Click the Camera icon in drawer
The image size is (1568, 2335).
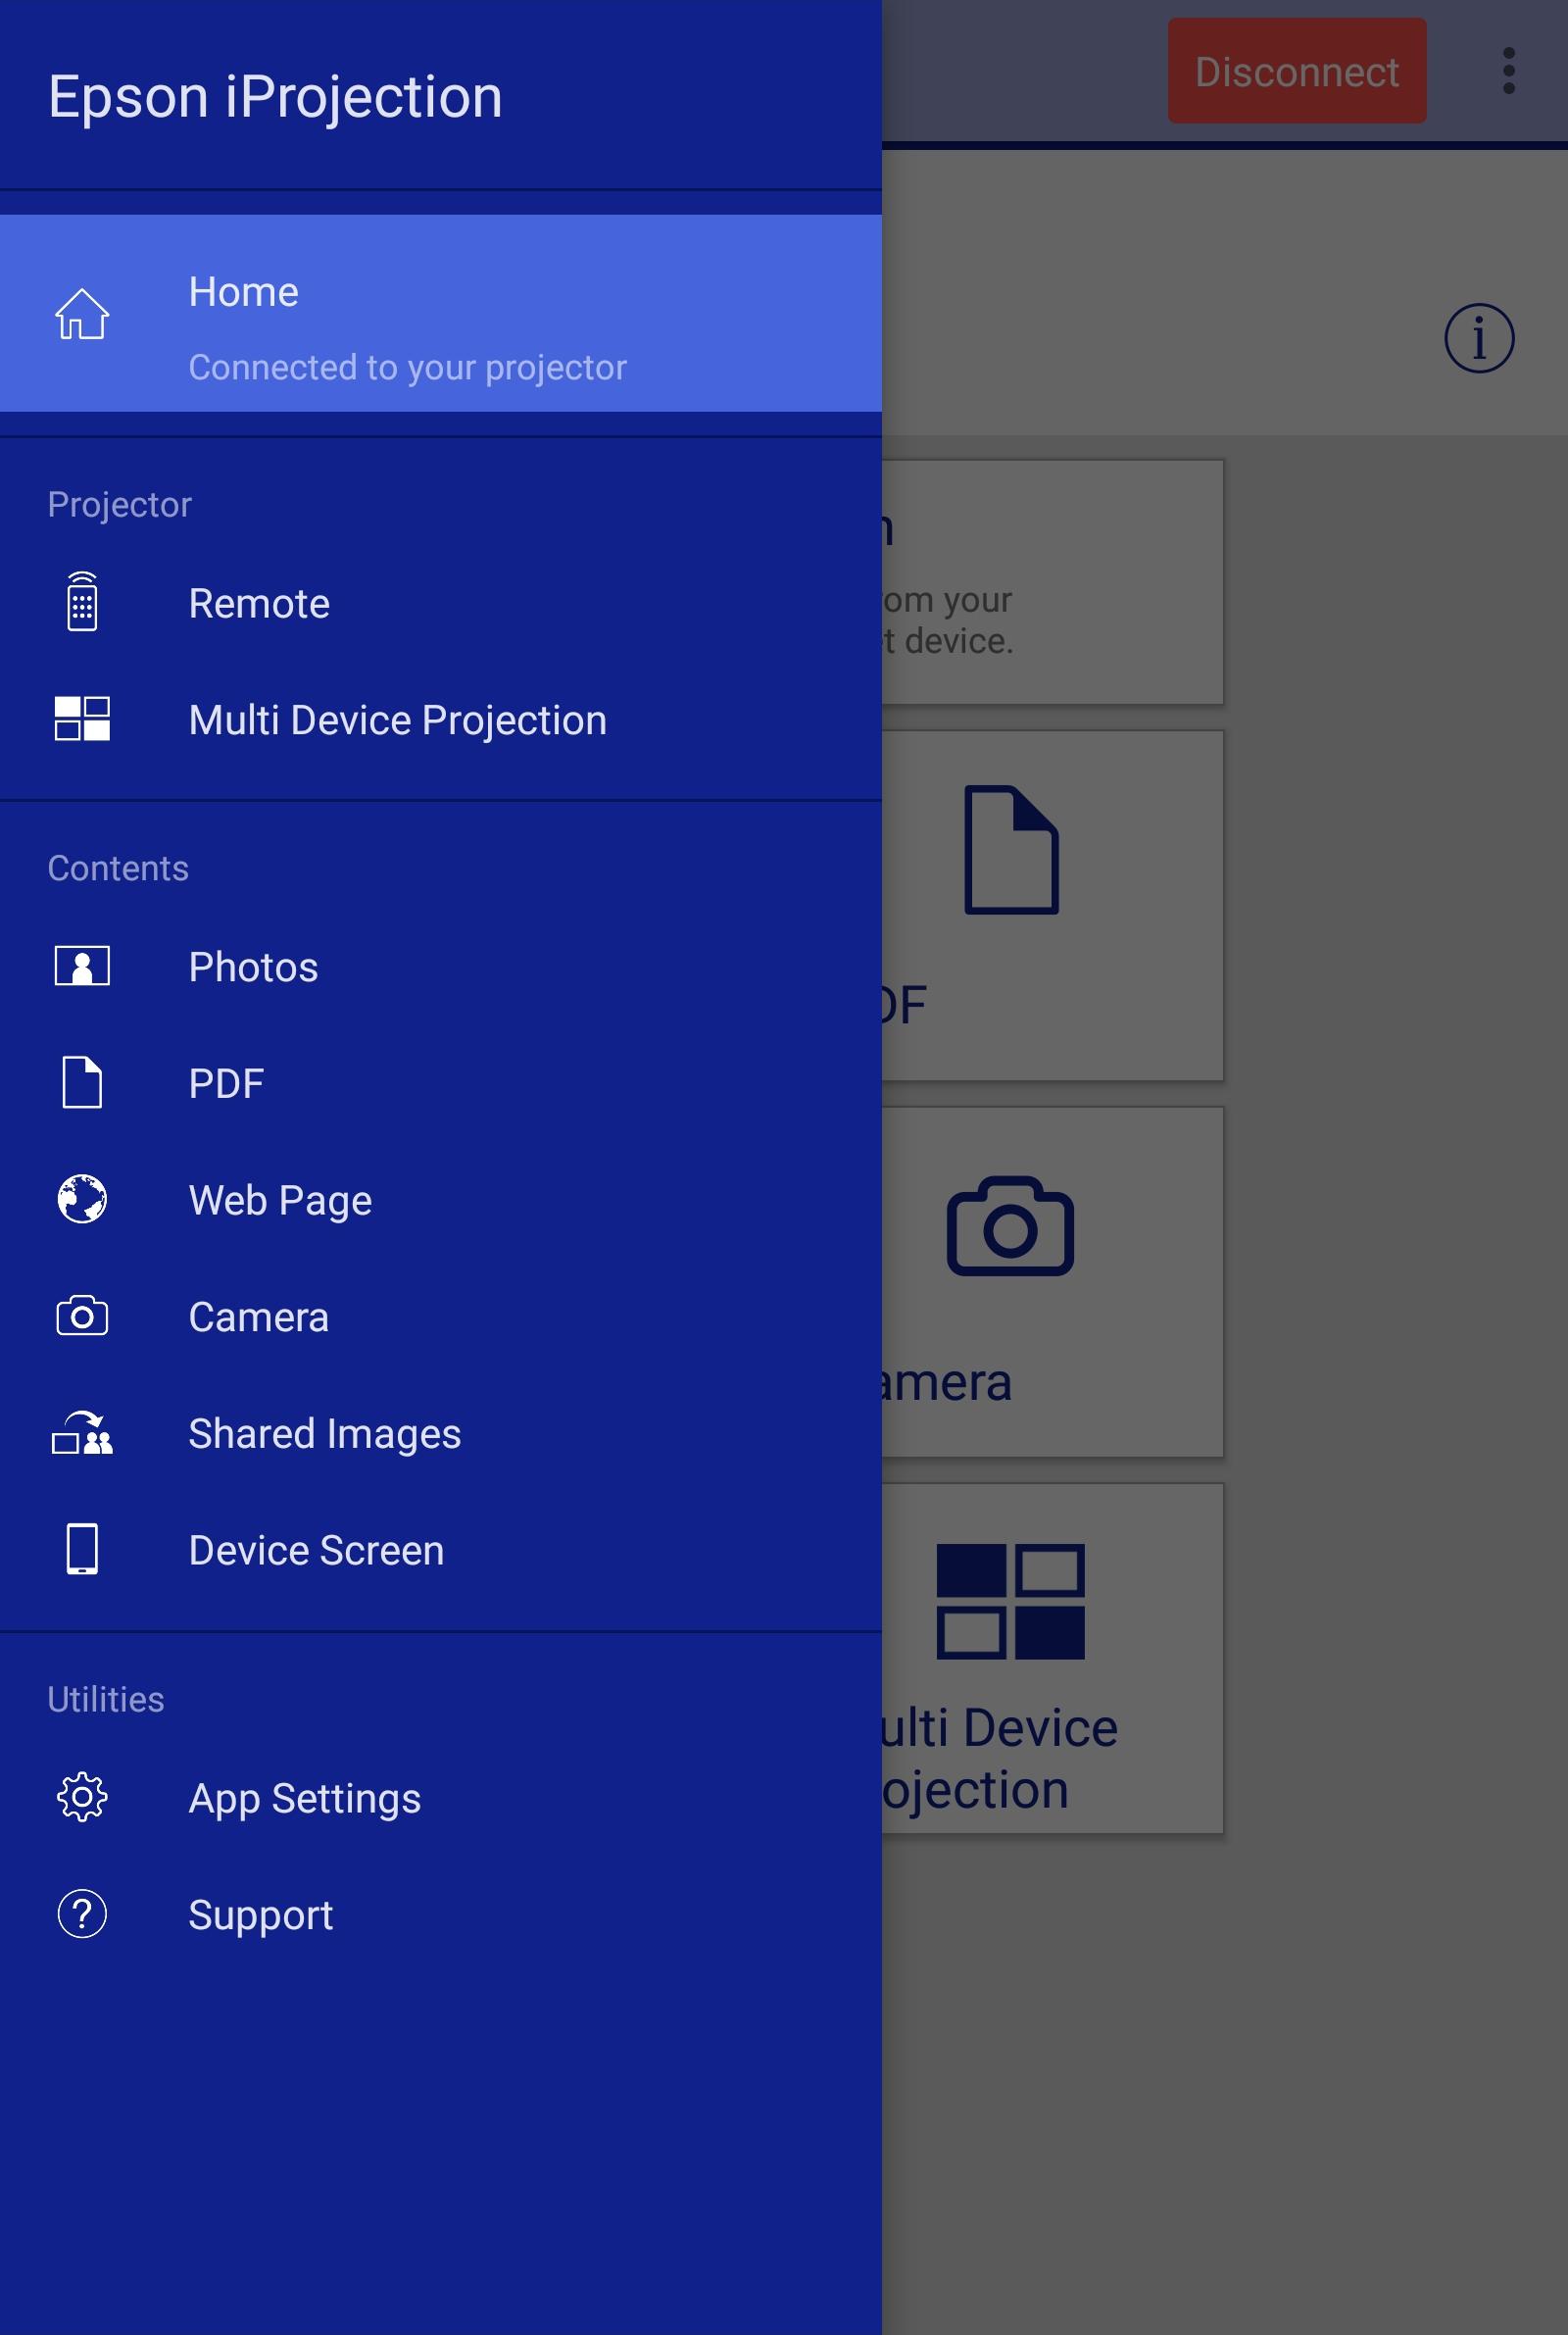pyautogui.click(x=82, y=1316)
